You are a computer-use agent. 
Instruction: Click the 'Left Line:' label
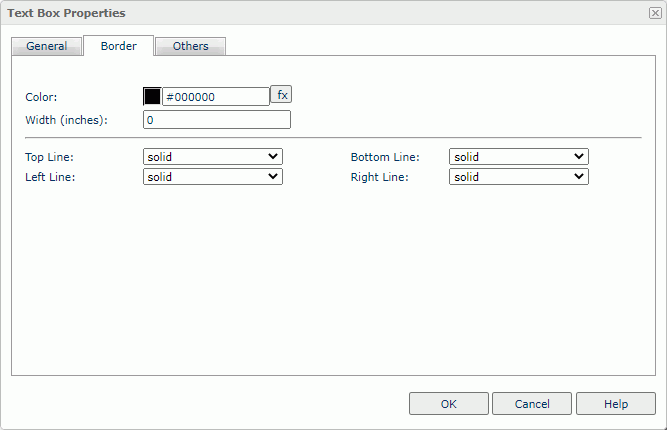coord(50,177)
